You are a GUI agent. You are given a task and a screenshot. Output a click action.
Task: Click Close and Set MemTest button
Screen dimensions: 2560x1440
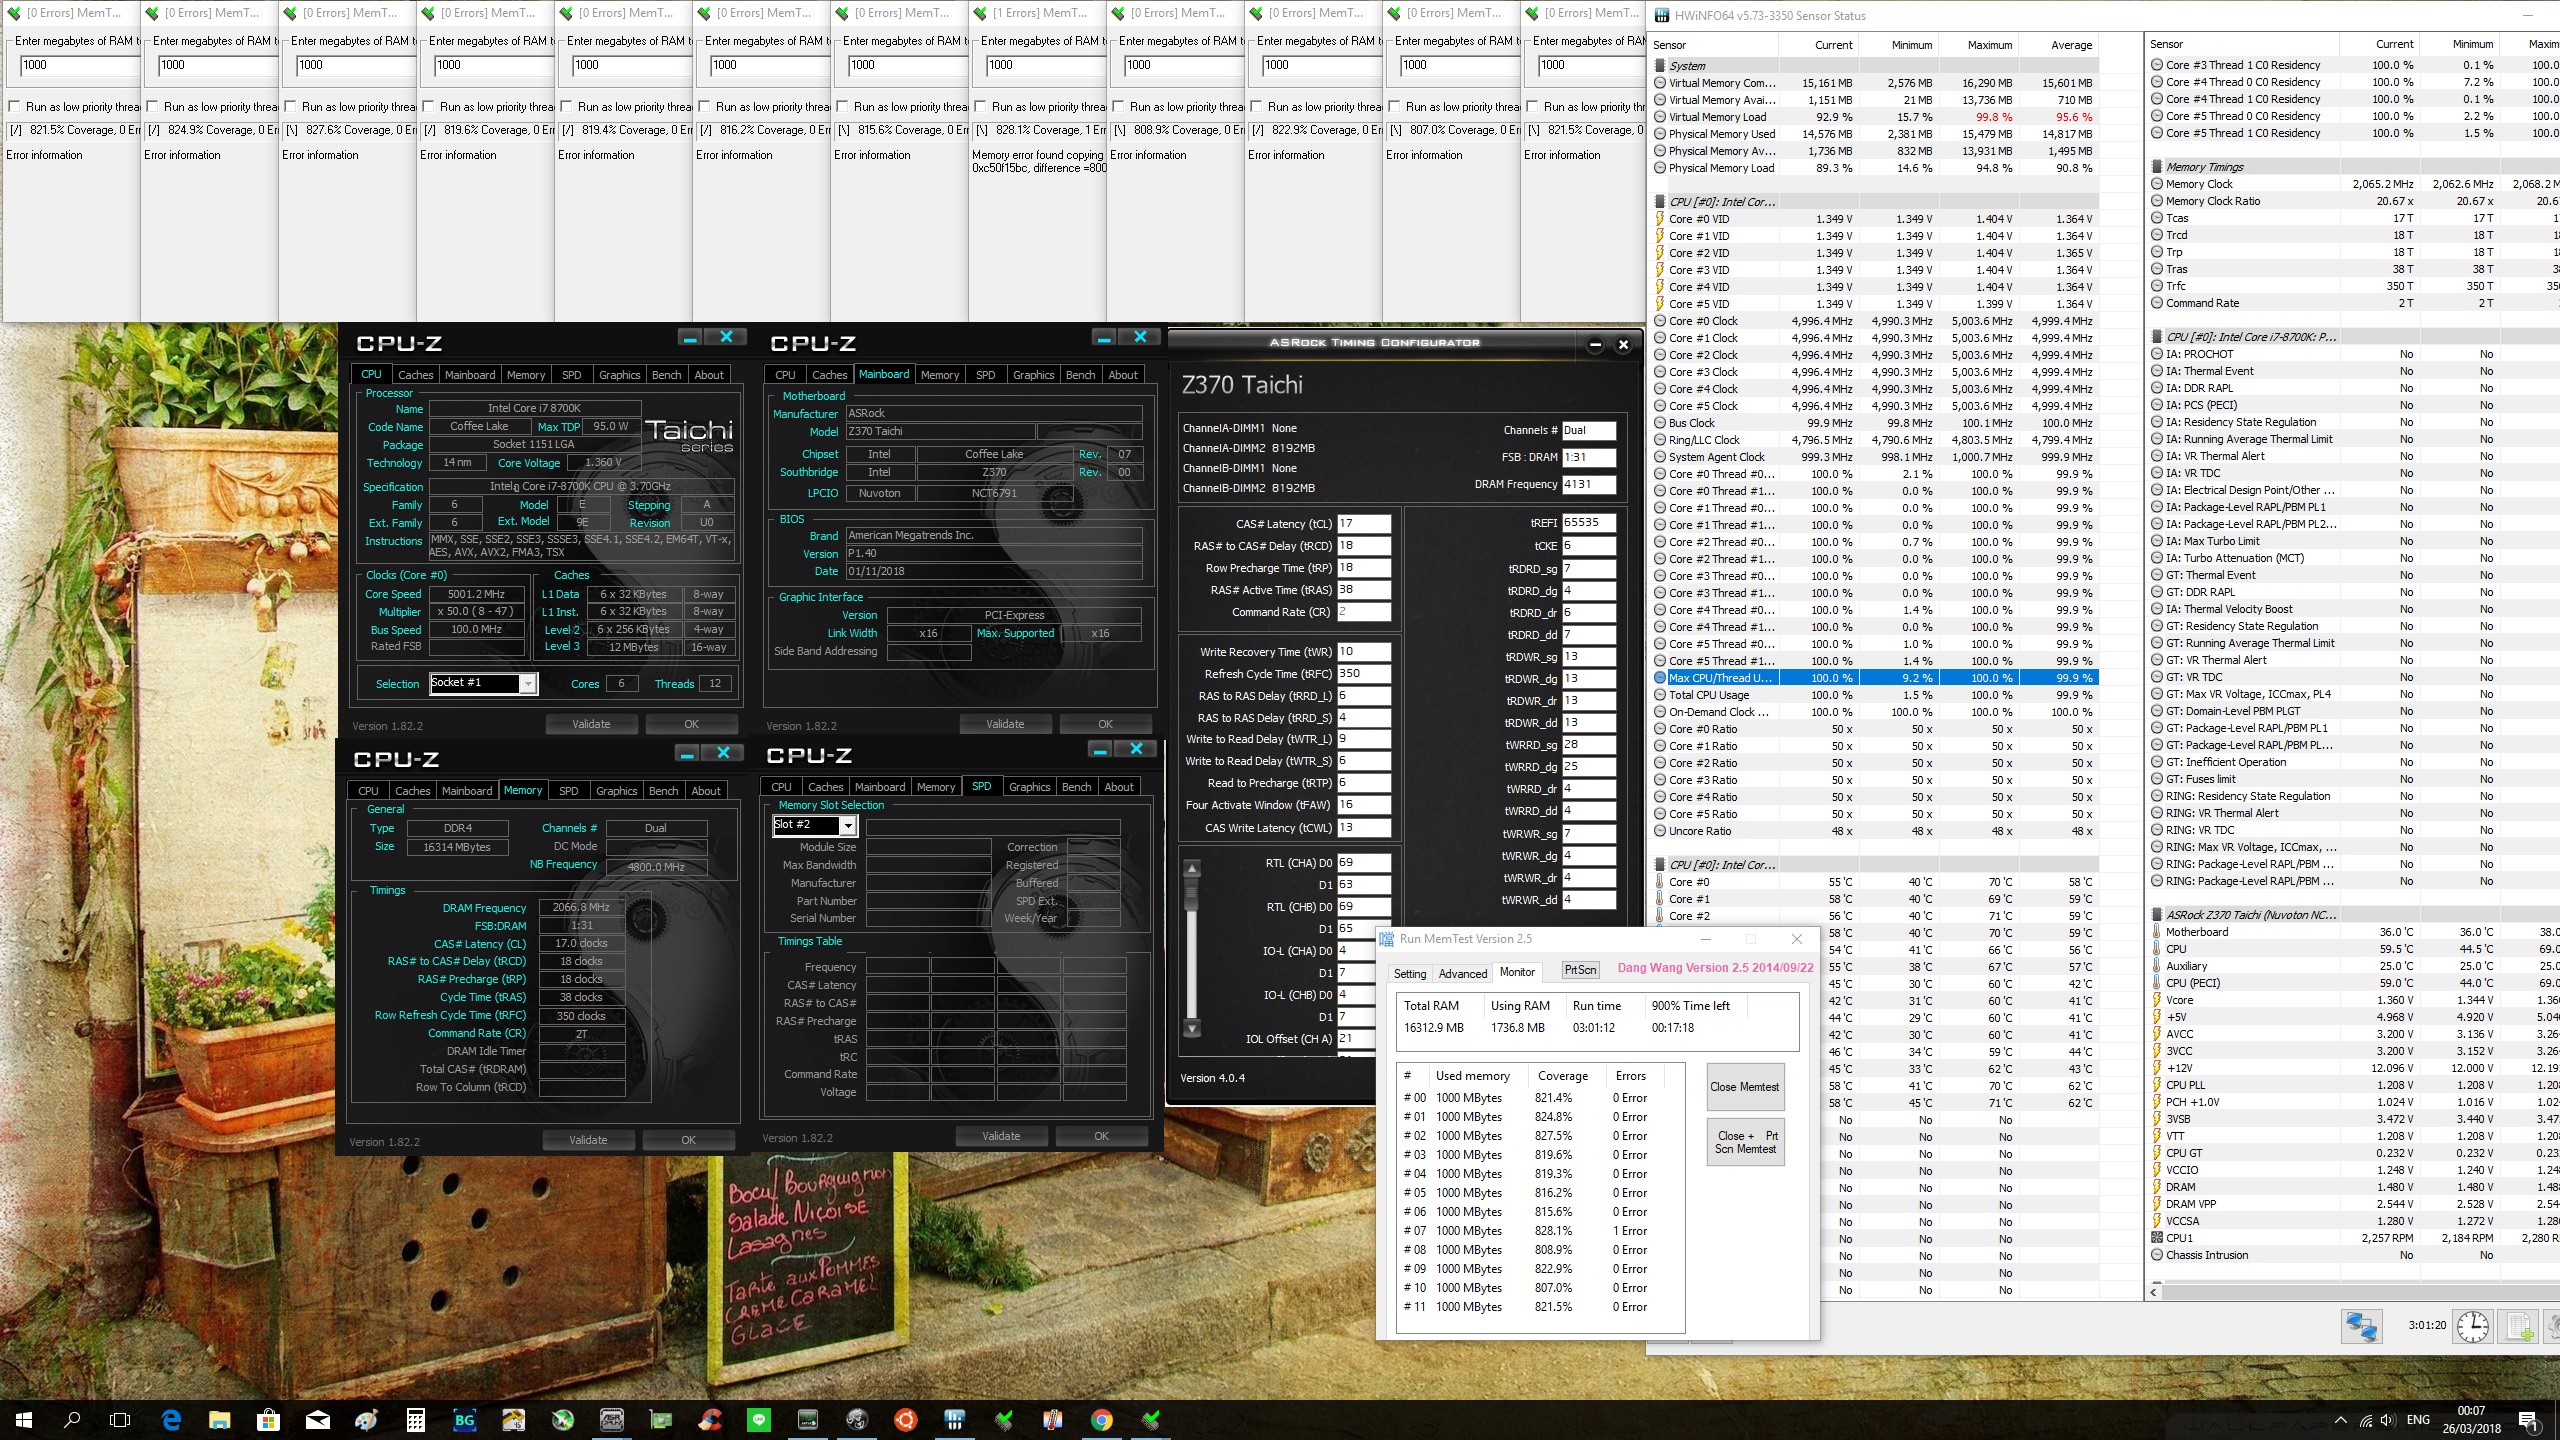tap(1748, 1141)
